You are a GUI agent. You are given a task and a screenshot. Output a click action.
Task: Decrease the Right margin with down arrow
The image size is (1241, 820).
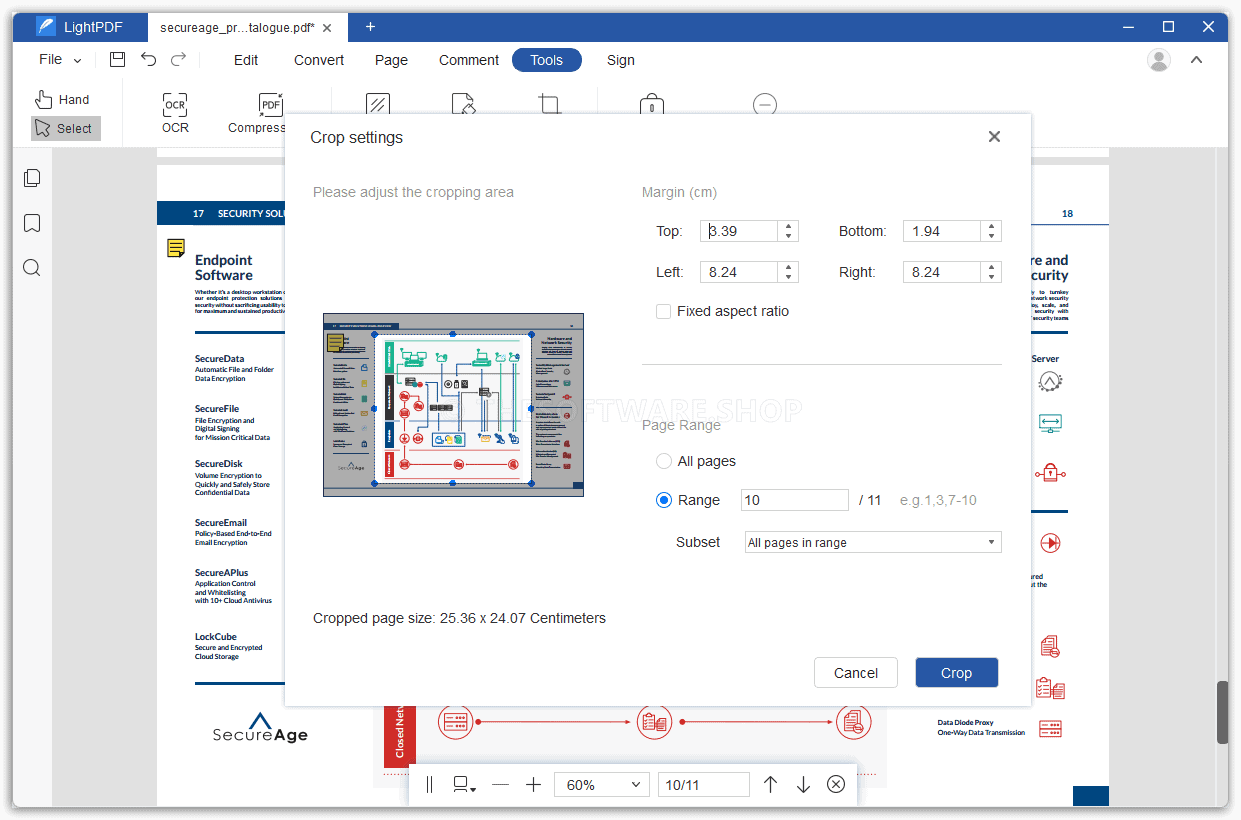991,277
